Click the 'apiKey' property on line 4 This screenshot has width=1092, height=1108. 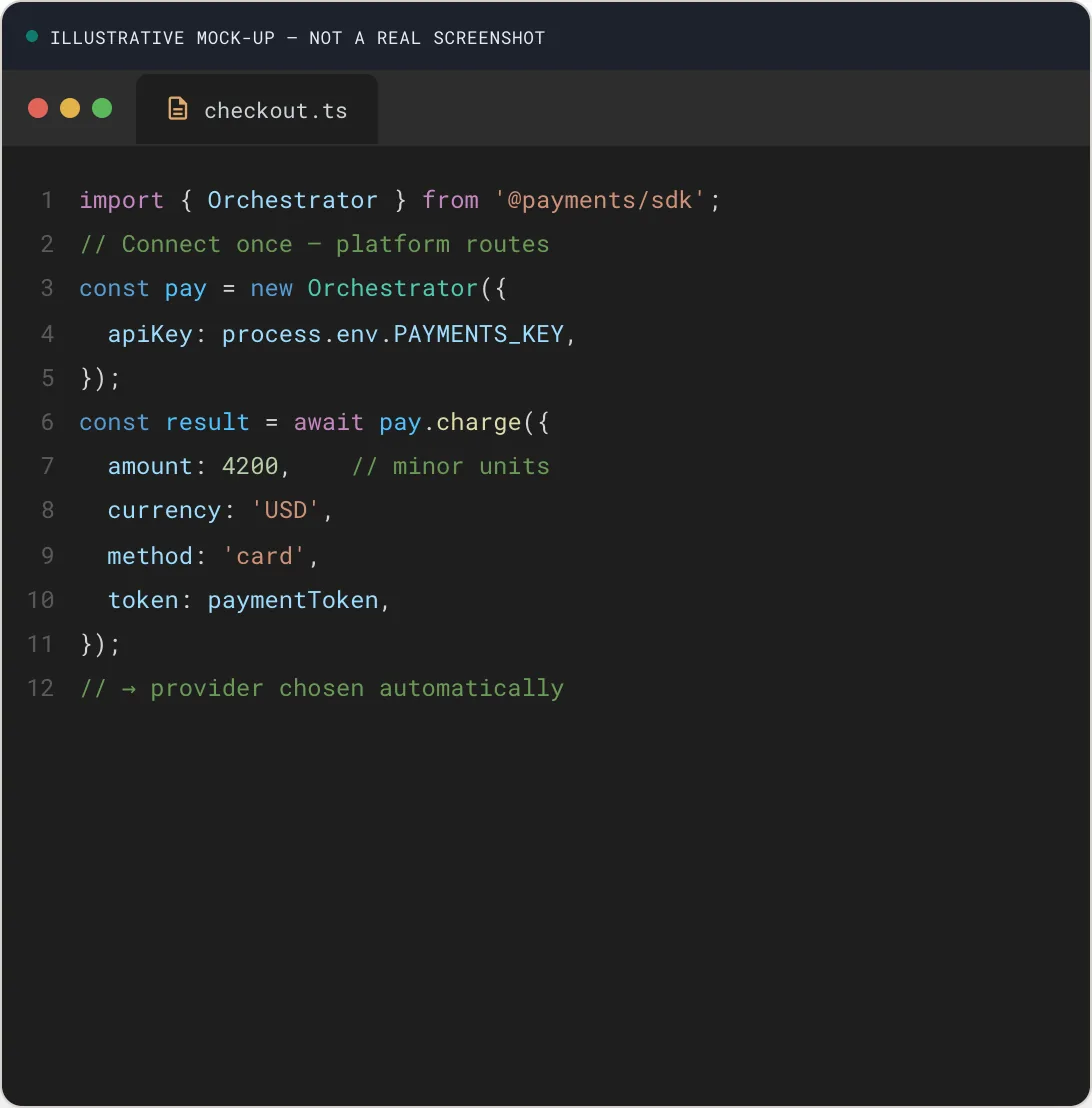[150, 334]
